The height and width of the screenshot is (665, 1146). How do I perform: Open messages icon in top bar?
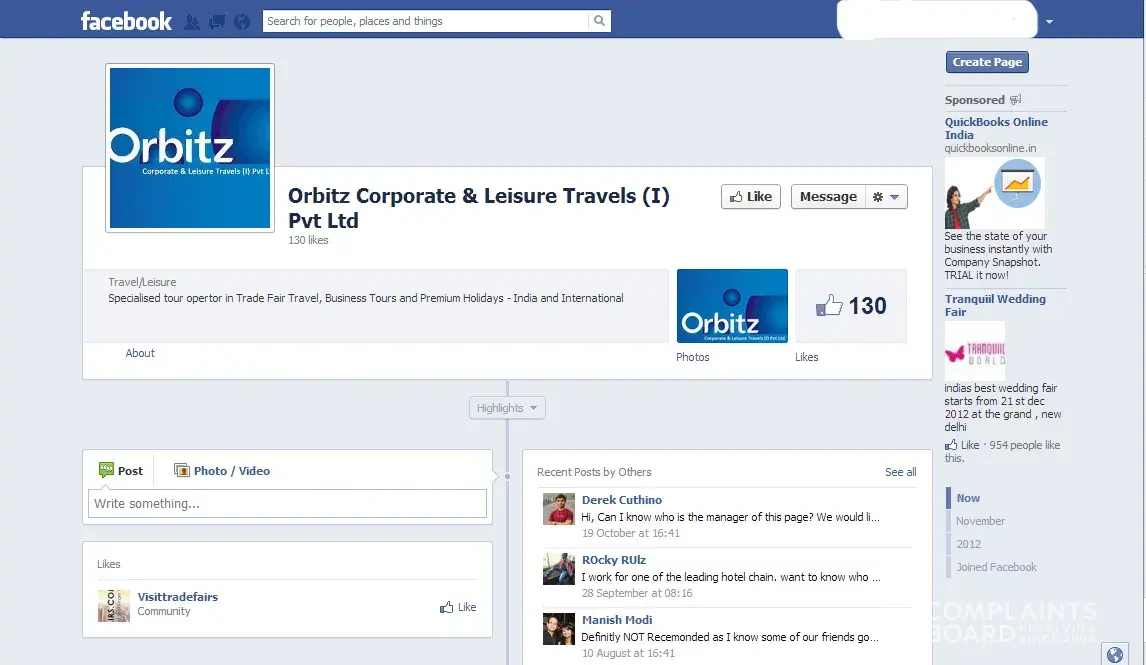point(216,22)
